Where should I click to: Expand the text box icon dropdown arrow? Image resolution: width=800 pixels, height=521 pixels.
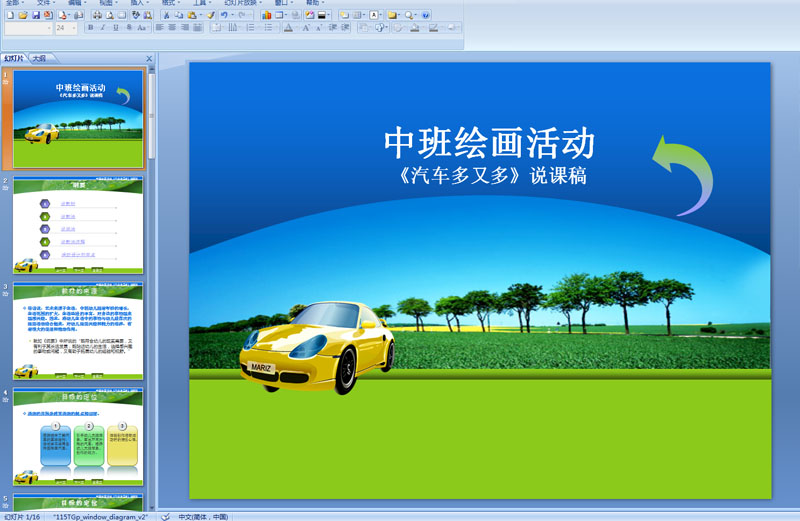point(381,15)
